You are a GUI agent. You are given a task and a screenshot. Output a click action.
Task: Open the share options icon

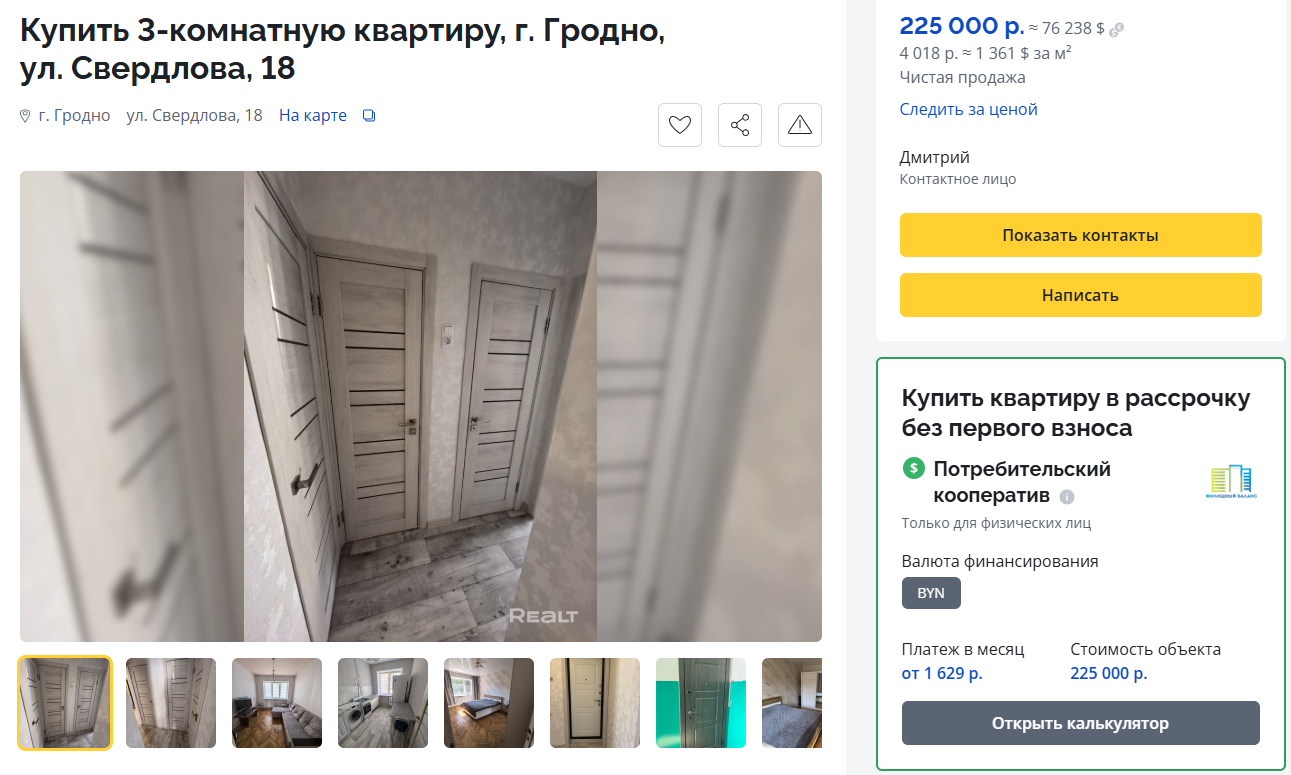click(x=740, y=125)
